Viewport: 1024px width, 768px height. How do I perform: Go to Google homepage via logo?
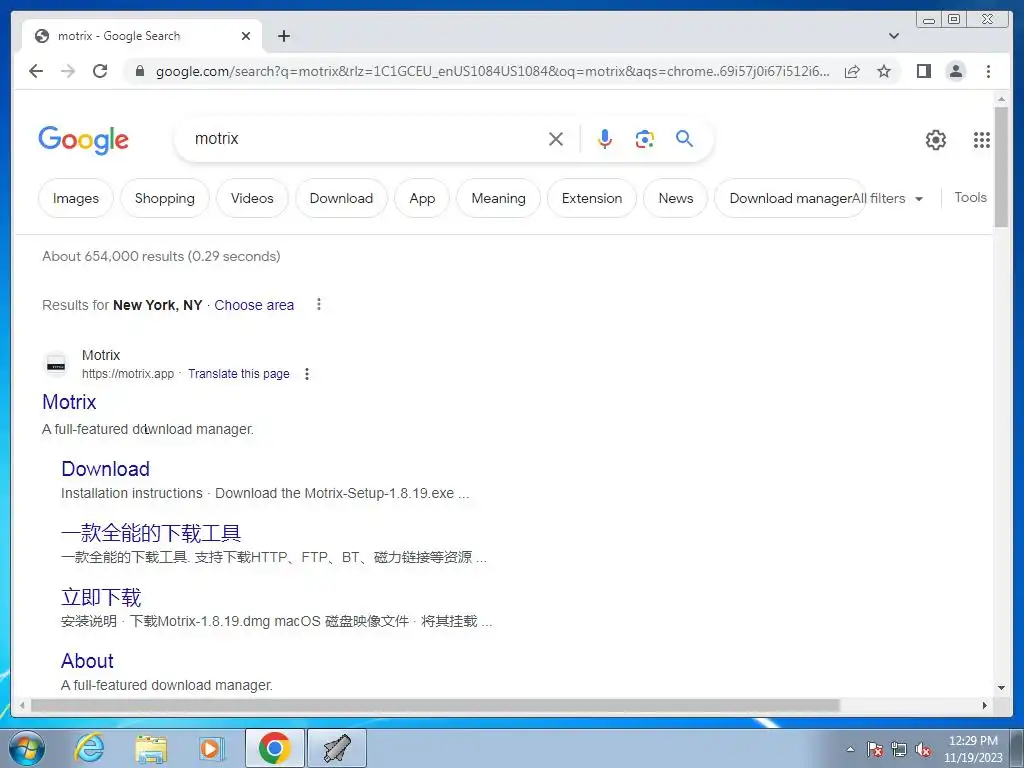[x=84, y=140]
